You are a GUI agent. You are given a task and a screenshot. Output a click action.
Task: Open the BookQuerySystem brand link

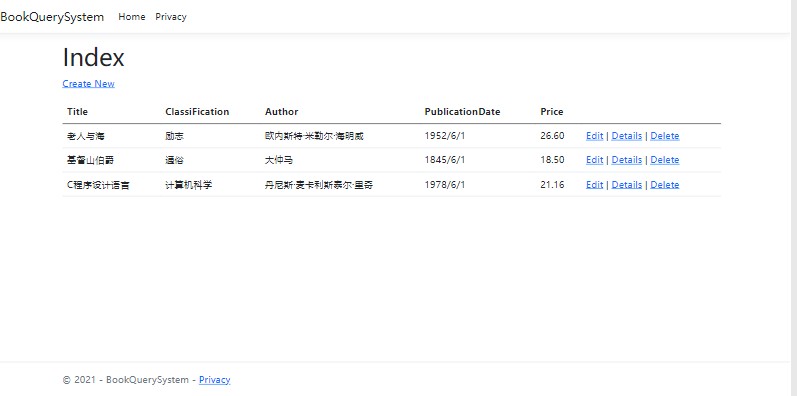[x=52, y=17]
